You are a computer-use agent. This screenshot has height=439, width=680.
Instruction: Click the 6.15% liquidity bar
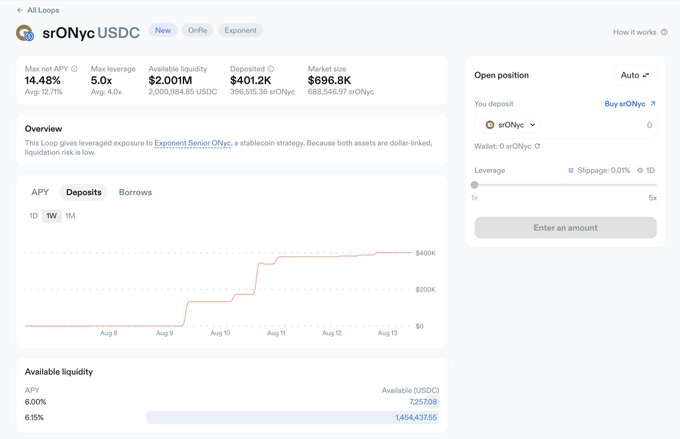[293, 417]
